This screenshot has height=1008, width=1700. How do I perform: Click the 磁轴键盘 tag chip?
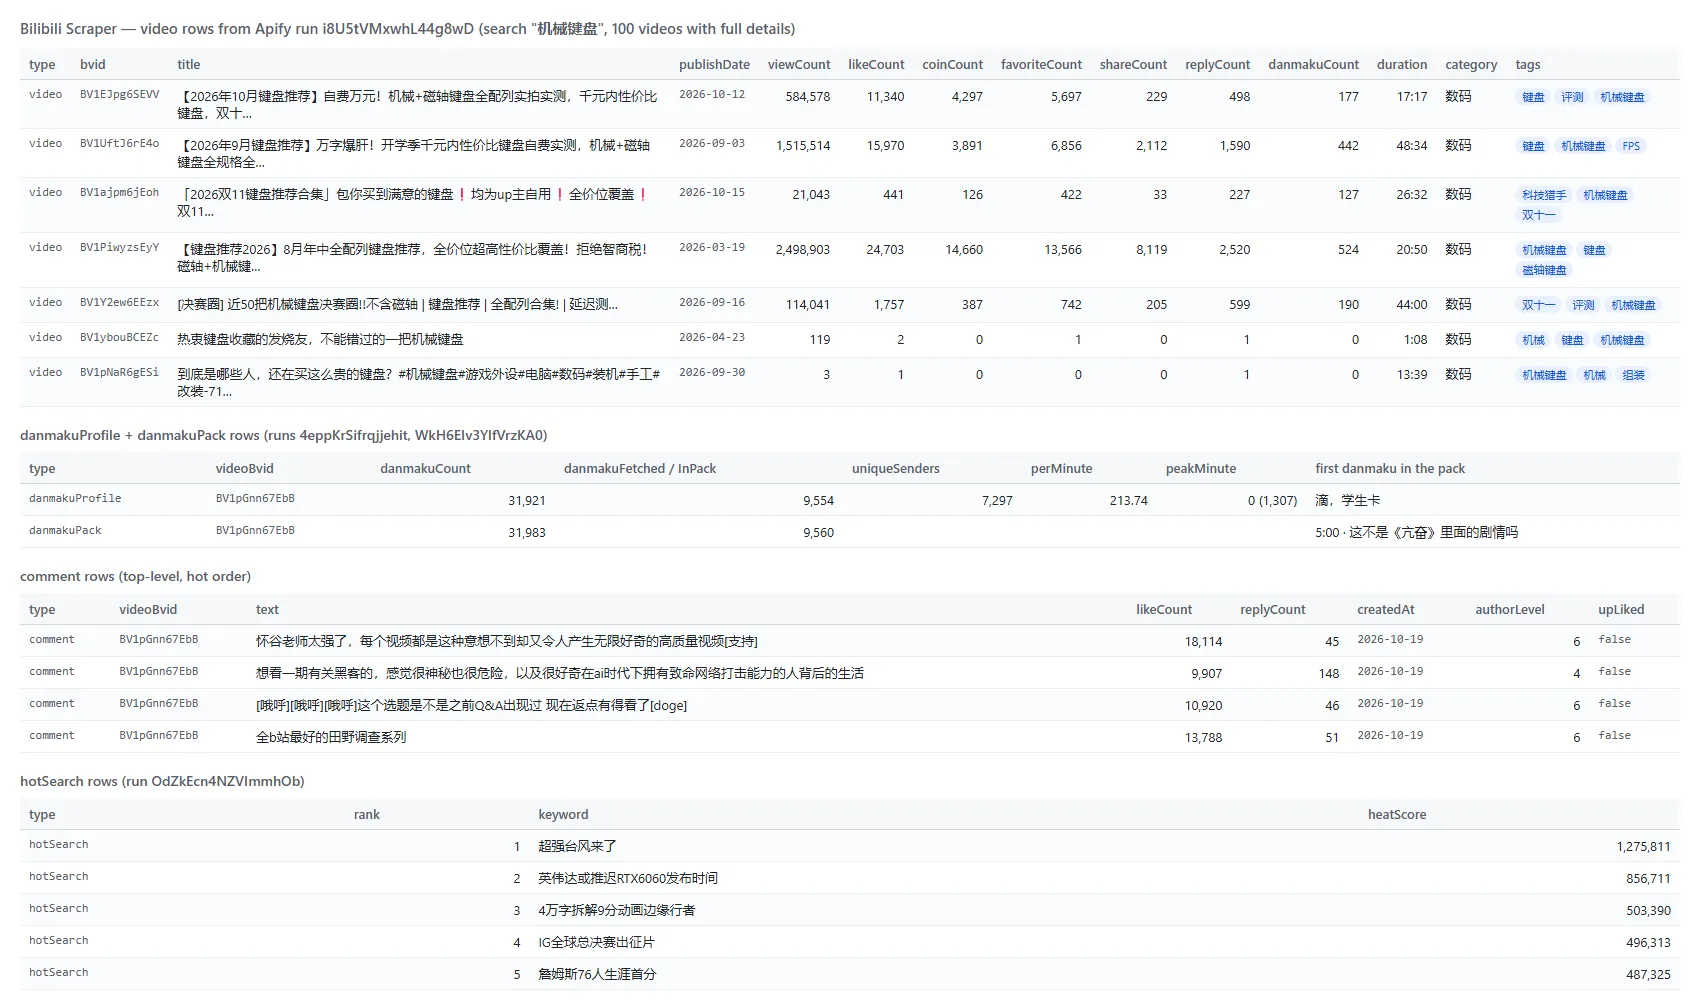[1544, 270]
